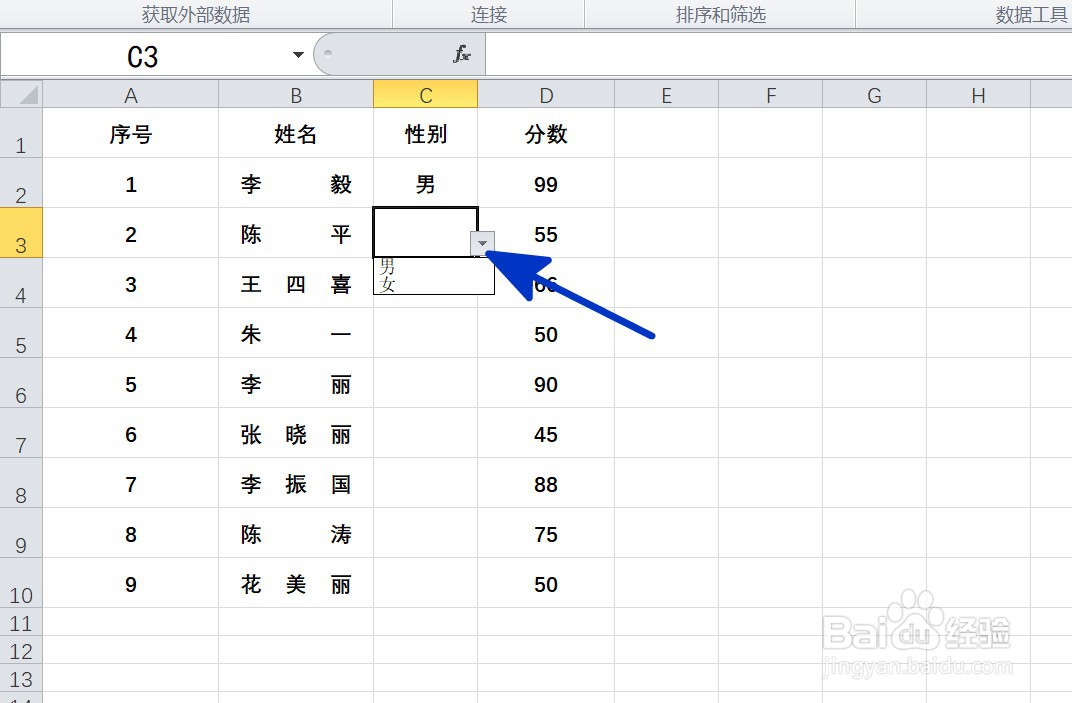Select the yellow highlighted C column header

pyautogui.click(x=425, y=95)
